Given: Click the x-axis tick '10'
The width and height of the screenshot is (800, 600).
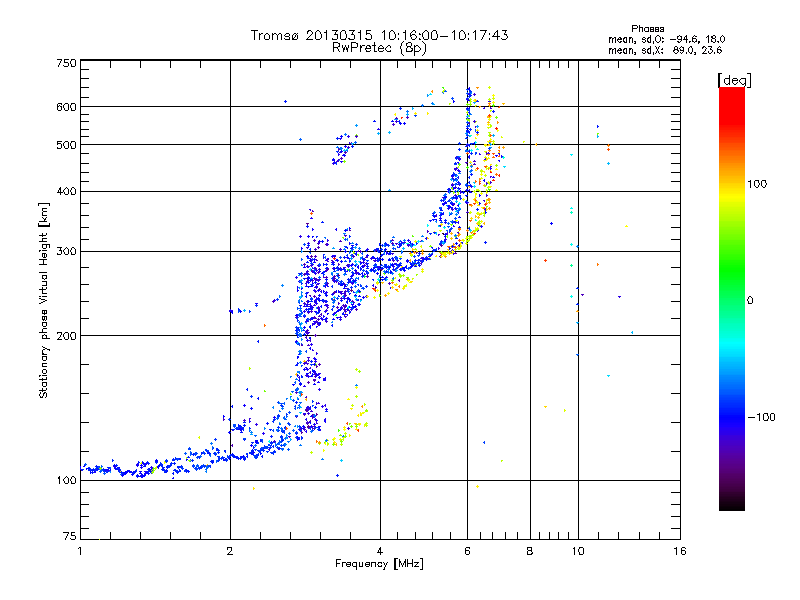Looking at the screenshot, I should coord(578,551).
